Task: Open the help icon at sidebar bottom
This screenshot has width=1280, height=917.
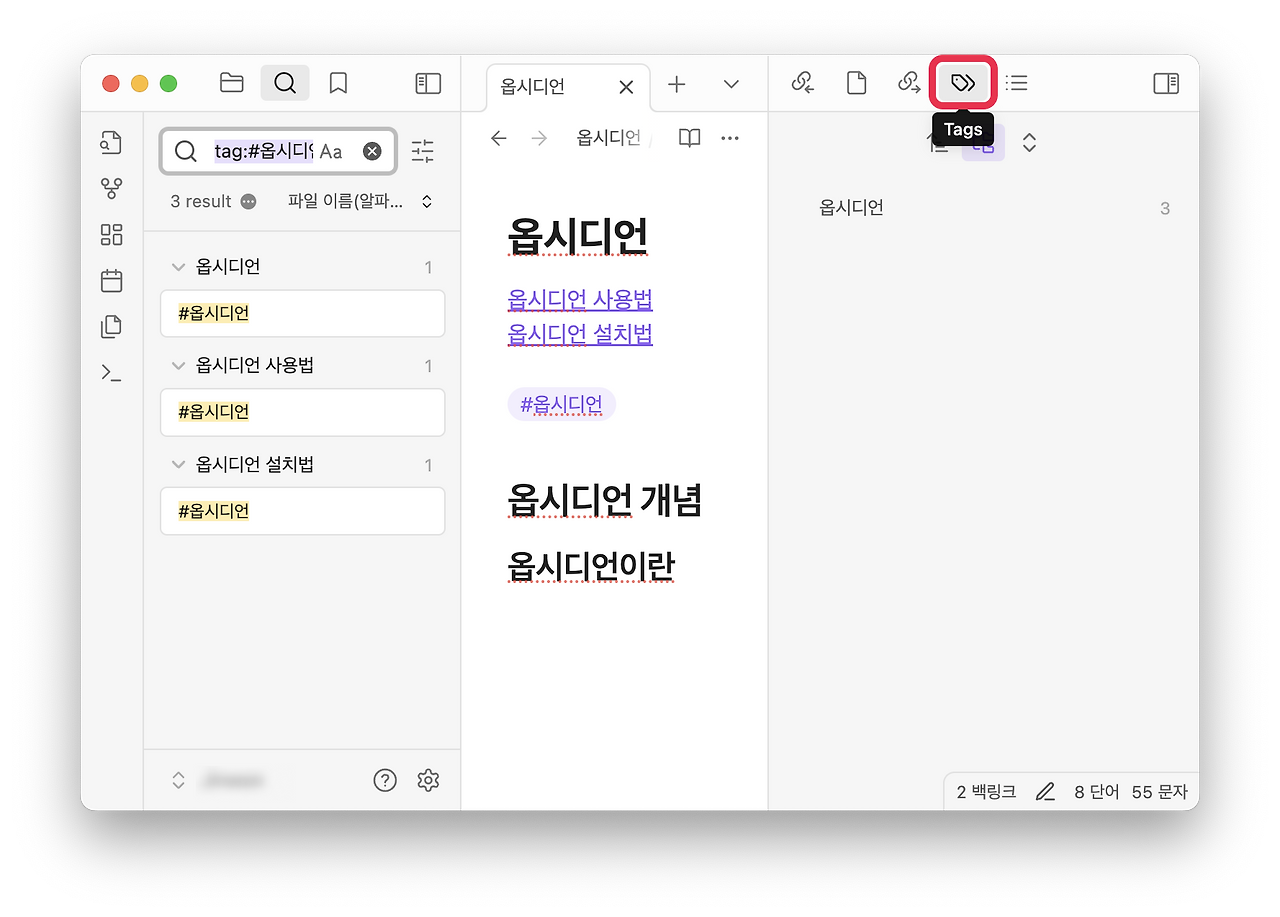Action: (385, 780)
